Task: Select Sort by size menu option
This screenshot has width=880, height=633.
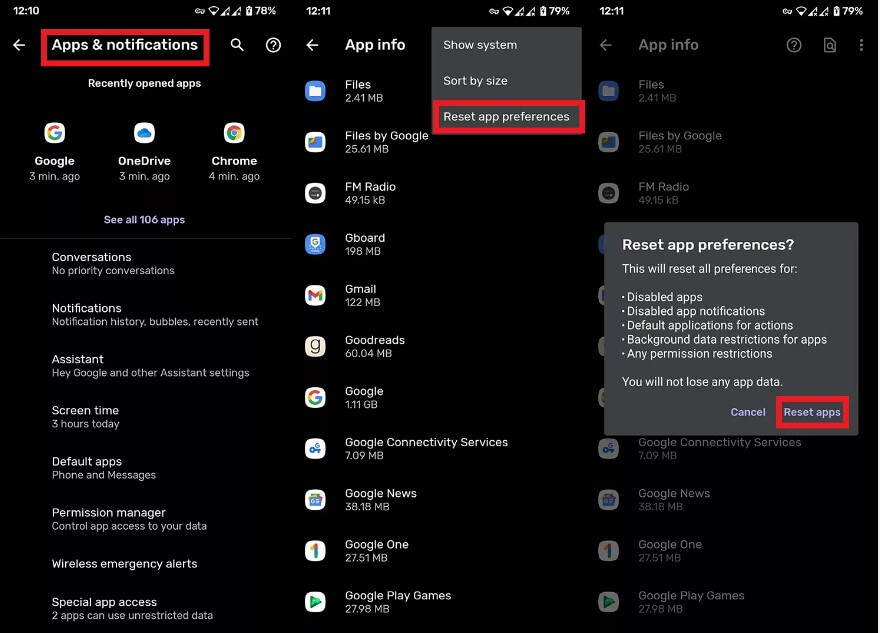Action: (506, 81)
